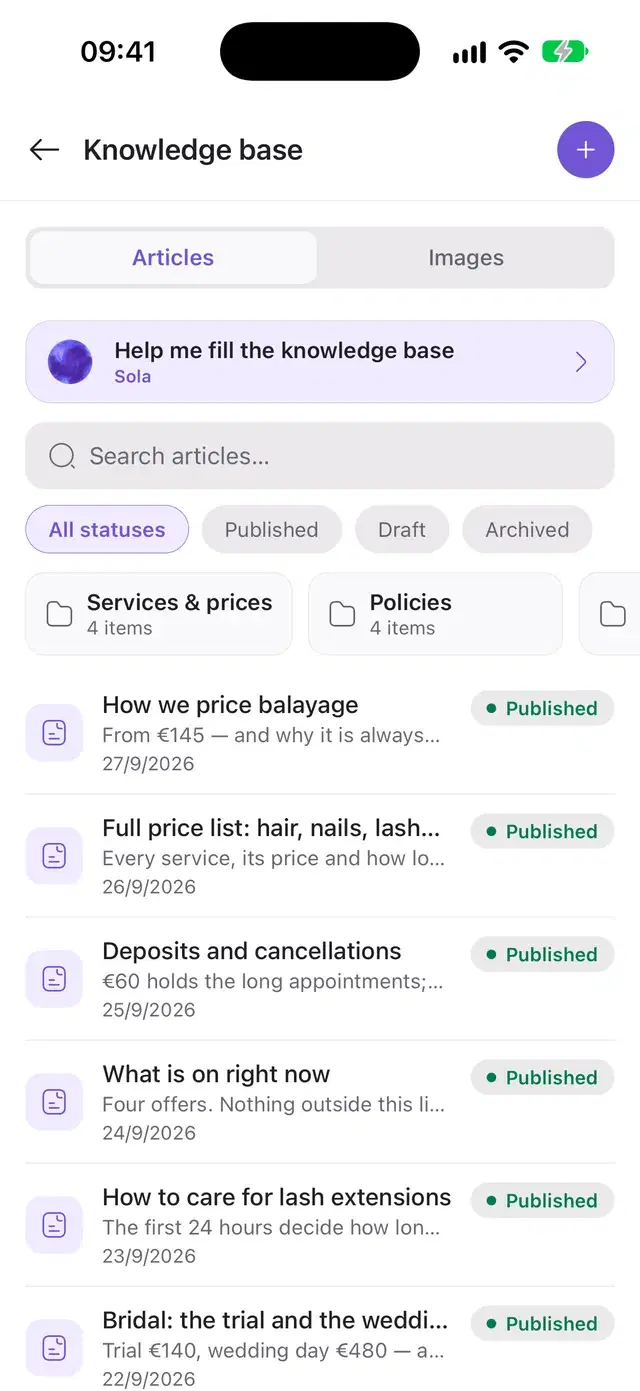Tap the Deposits and cancellations article icon
The height and width of the screenshot is (1391, 640).
click(54, 979)
